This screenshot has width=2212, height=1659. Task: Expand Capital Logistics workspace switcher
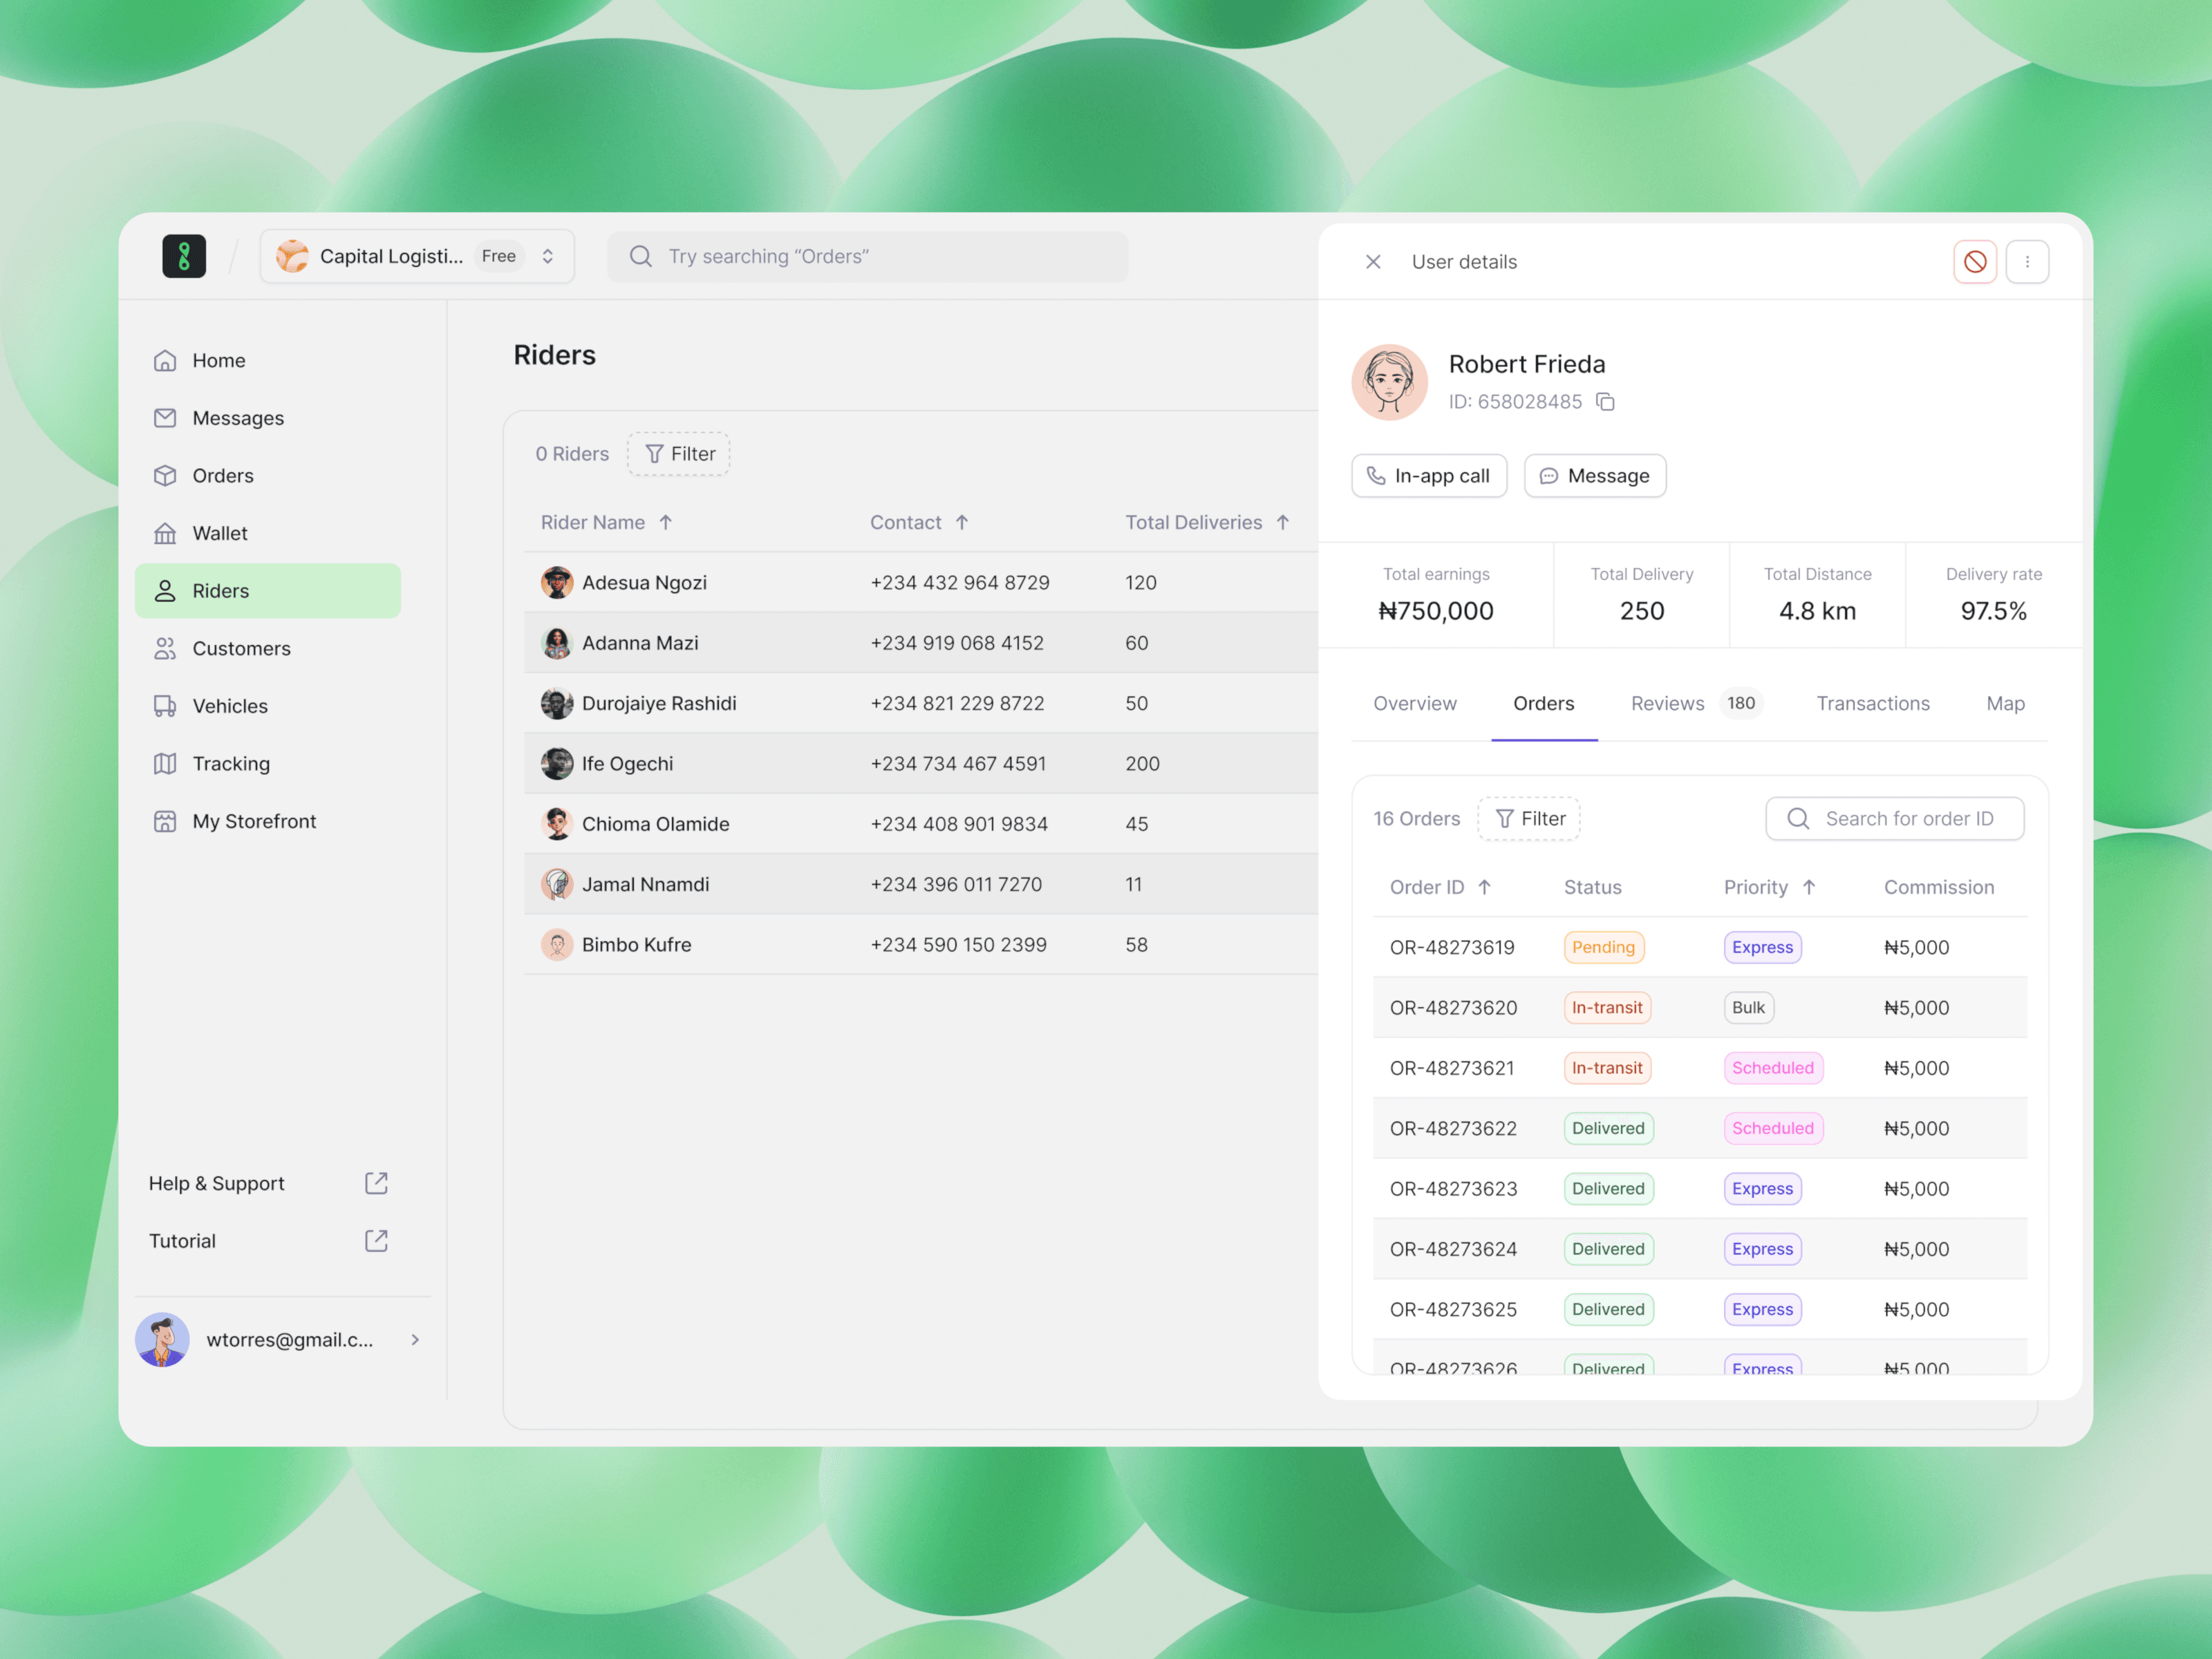(x=548, y=256)
